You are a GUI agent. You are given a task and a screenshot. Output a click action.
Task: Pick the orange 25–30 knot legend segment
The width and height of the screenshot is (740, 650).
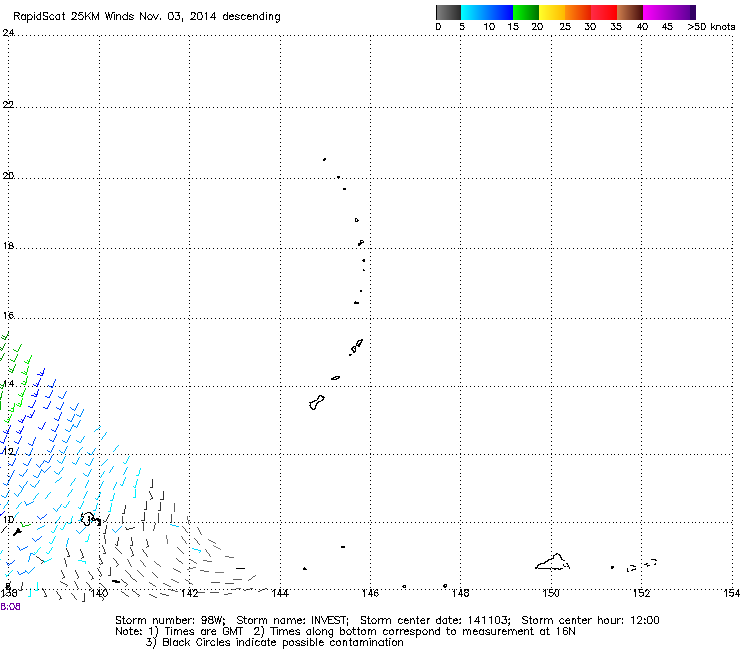(x=578, y=12)
